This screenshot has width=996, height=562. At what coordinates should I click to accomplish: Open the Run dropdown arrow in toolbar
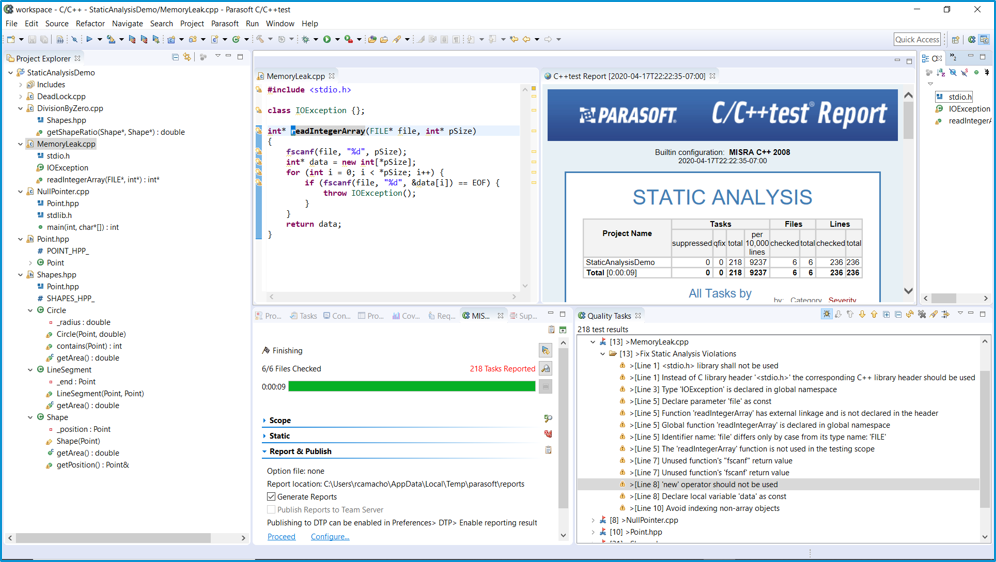point(337,39)
